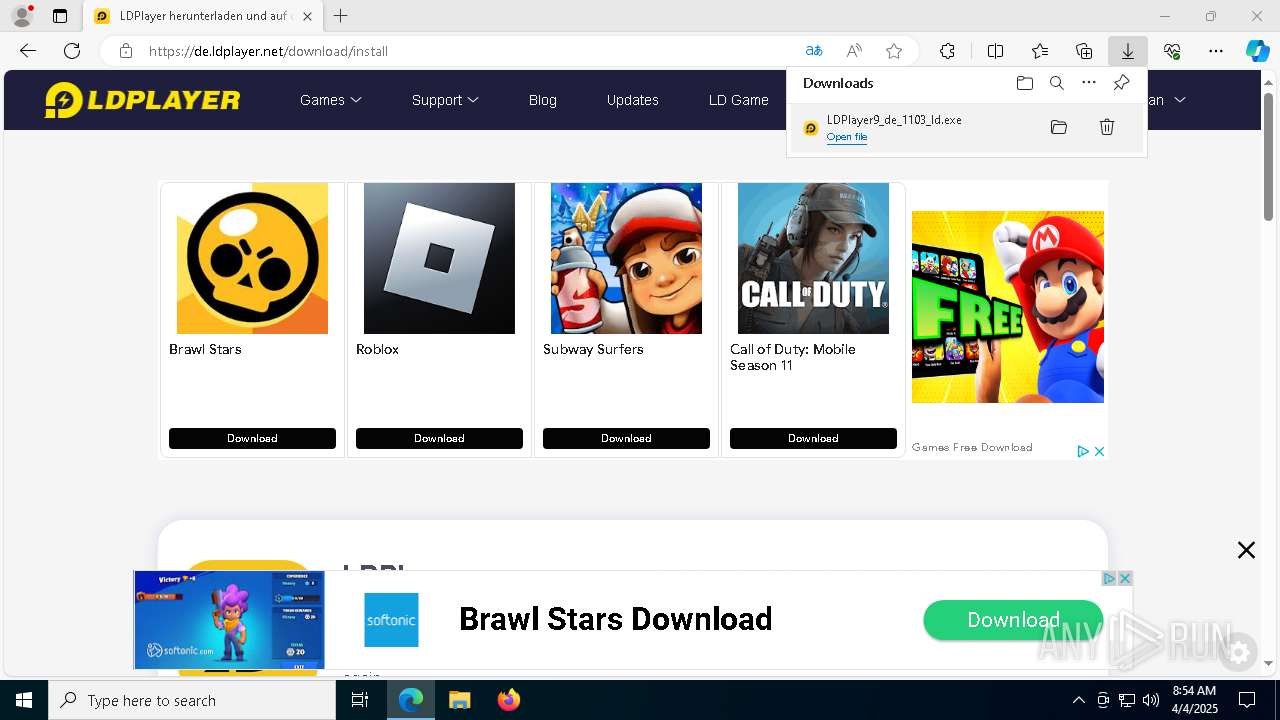
Task: Open the Updates menu item
Action: coord(633,100)
